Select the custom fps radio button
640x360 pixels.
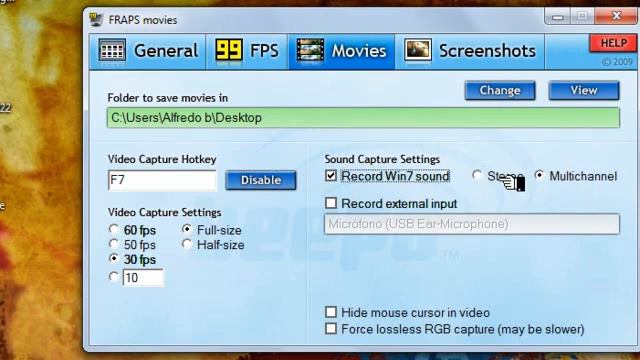pos(113,277)
